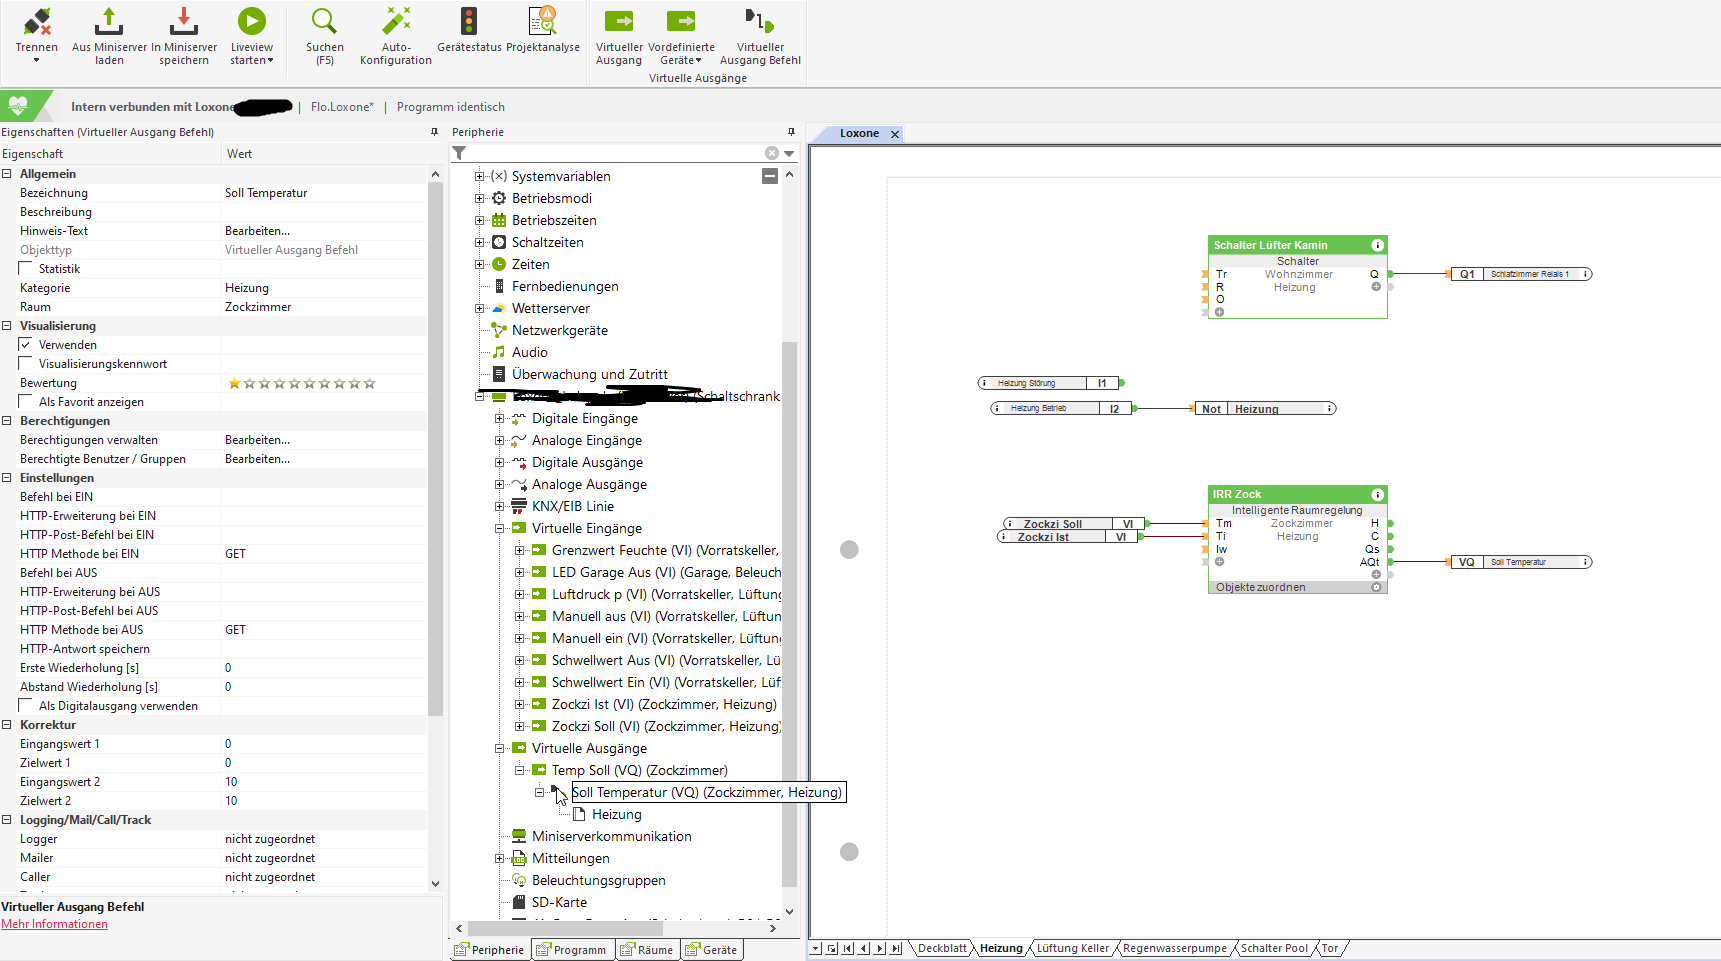This screenshot has height=961, width=1721.
Task: Open the Mehr Informationen link
Action: [x=54, y=924]
